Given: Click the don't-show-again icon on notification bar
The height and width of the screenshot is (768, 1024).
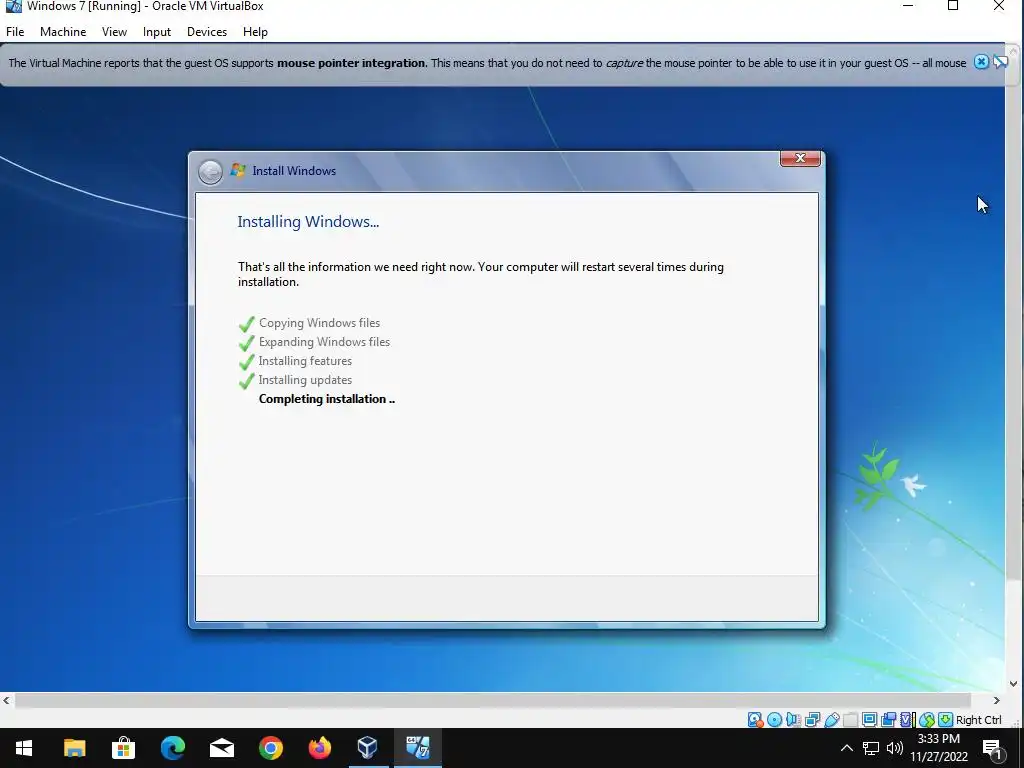Looking at the screenshot, I should (1000, 62).
